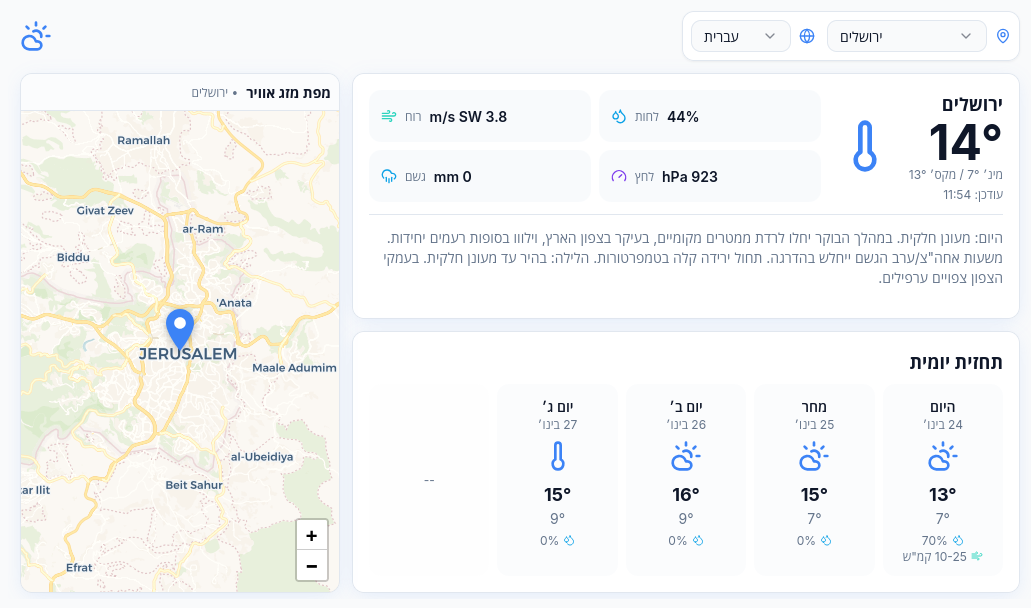The image size is (1031, 608).
Task: Open the ירושלים city dropdown
Action: [906, 36]
